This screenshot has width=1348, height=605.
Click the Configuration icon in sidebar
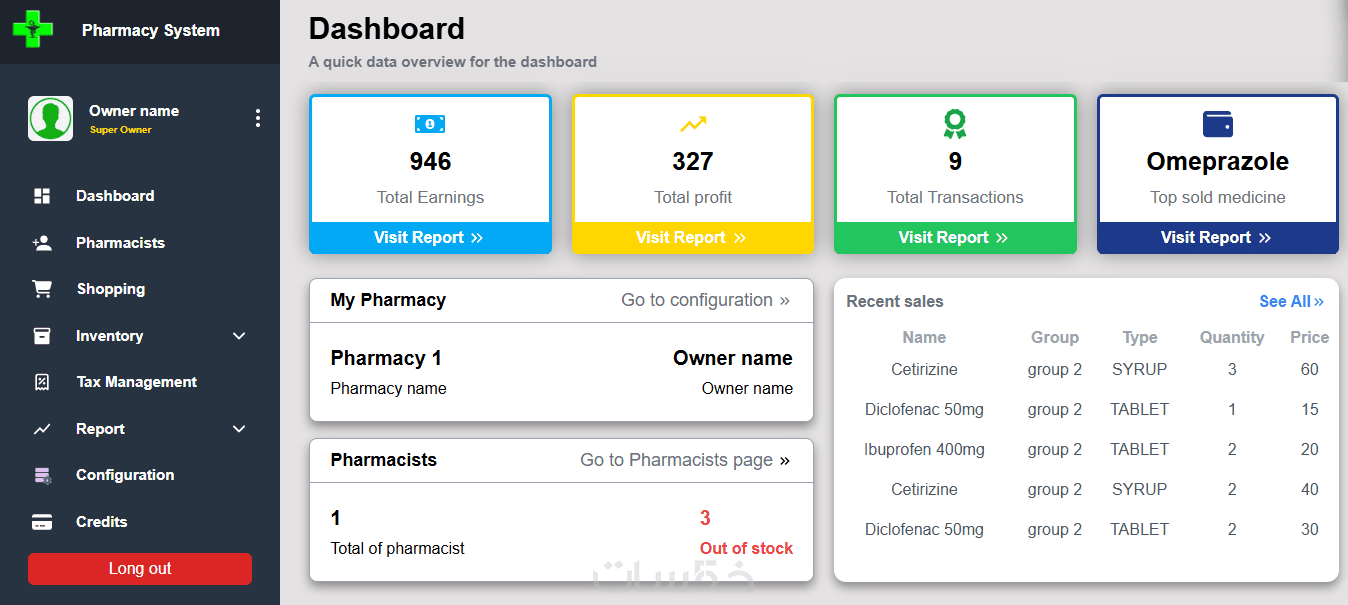(x=42, y=475)
